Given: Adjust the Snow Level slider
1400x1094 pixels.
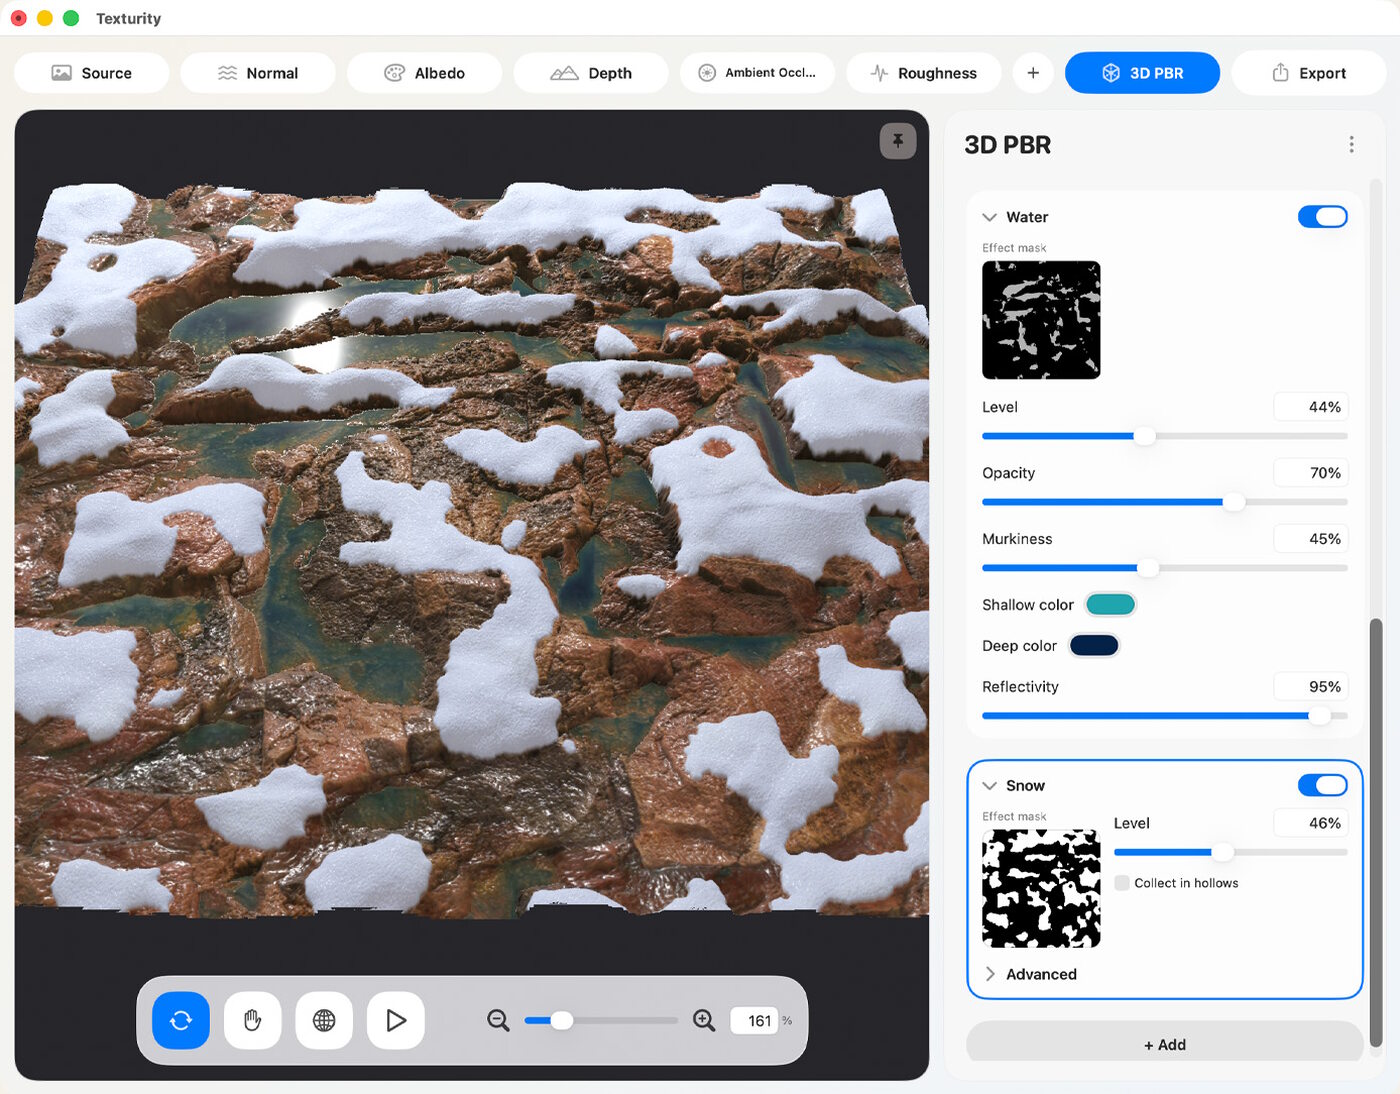Looking at the screenshot, I should [1231, 852].
